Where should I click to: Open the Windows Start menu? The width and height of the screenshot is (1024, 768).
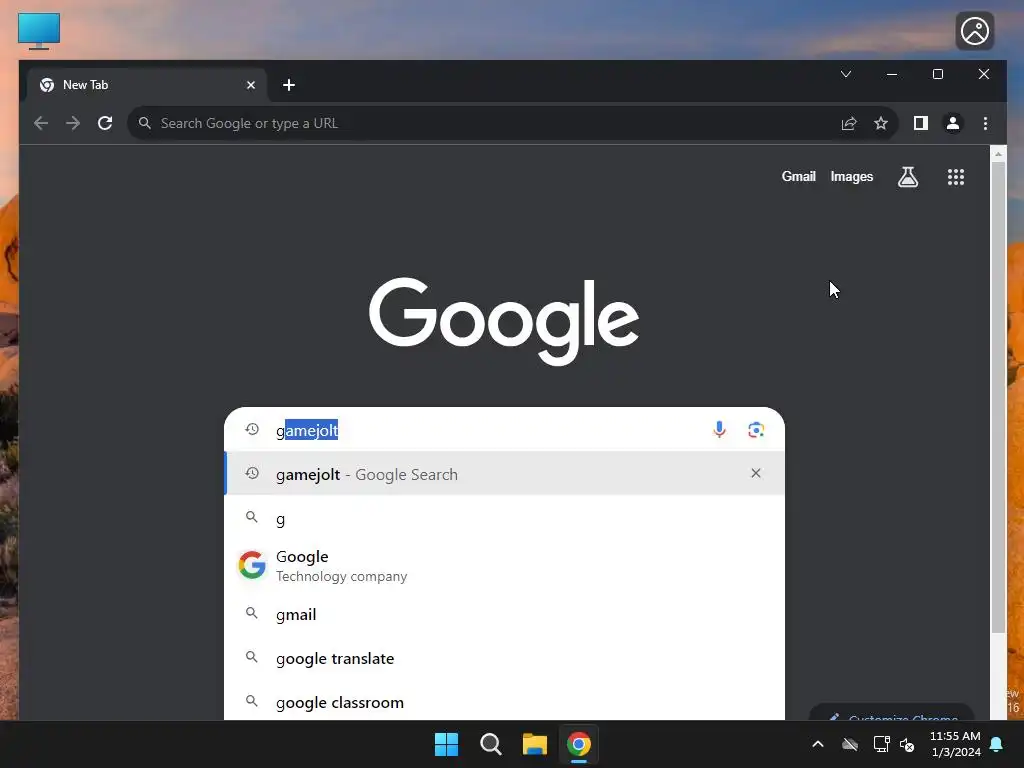pos(447,744)
